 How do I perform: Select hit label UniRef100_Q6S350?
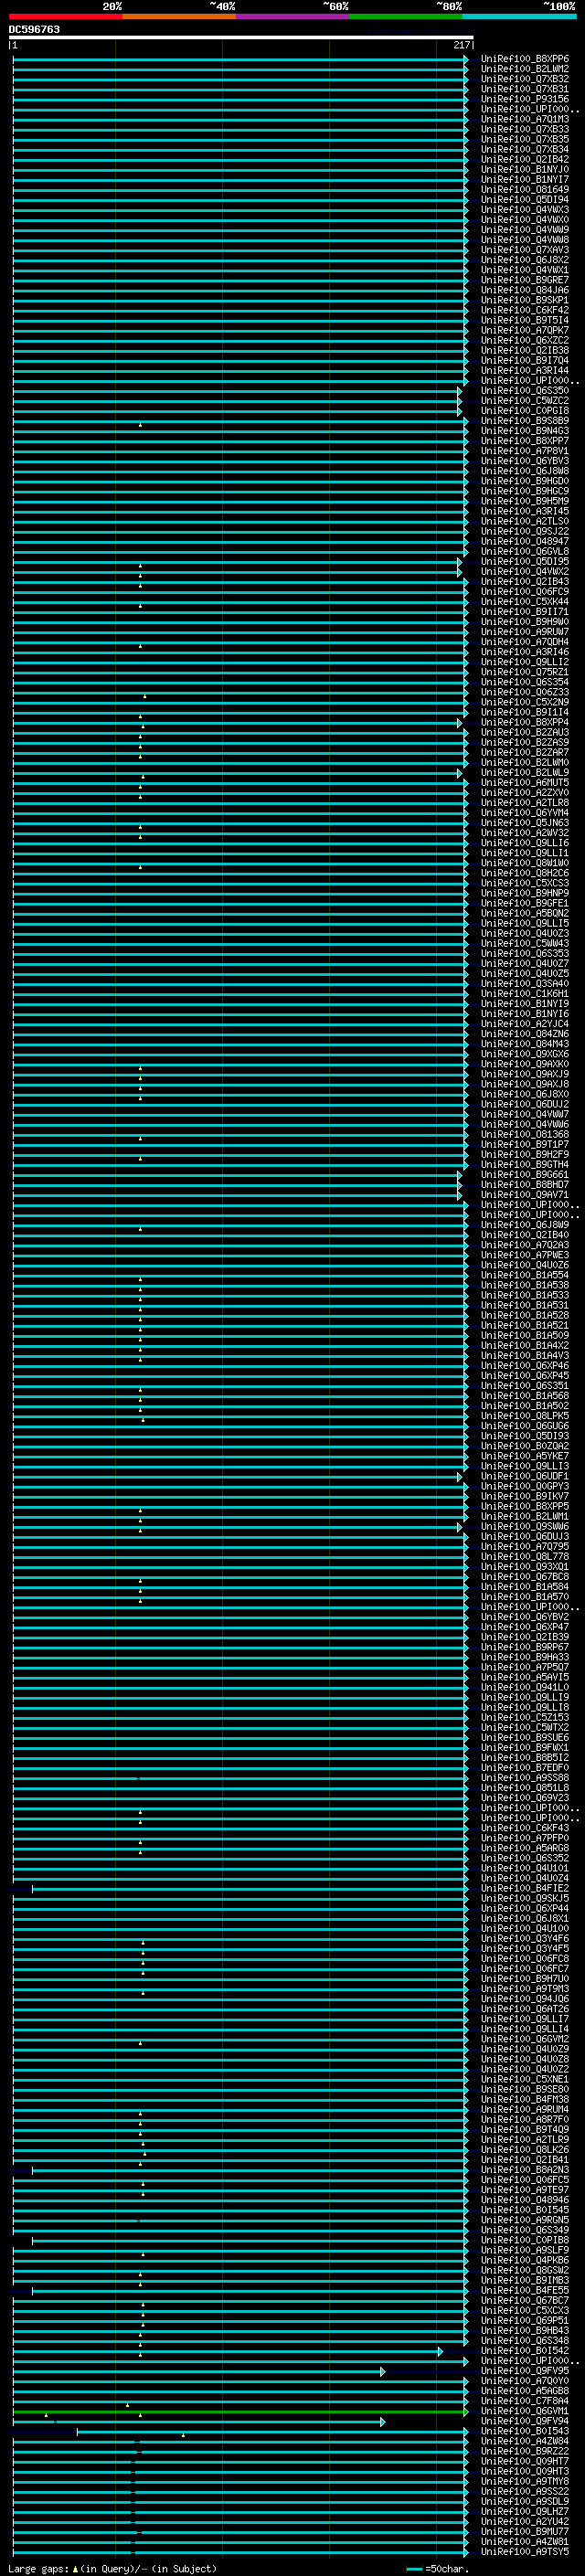pos(524,391)
